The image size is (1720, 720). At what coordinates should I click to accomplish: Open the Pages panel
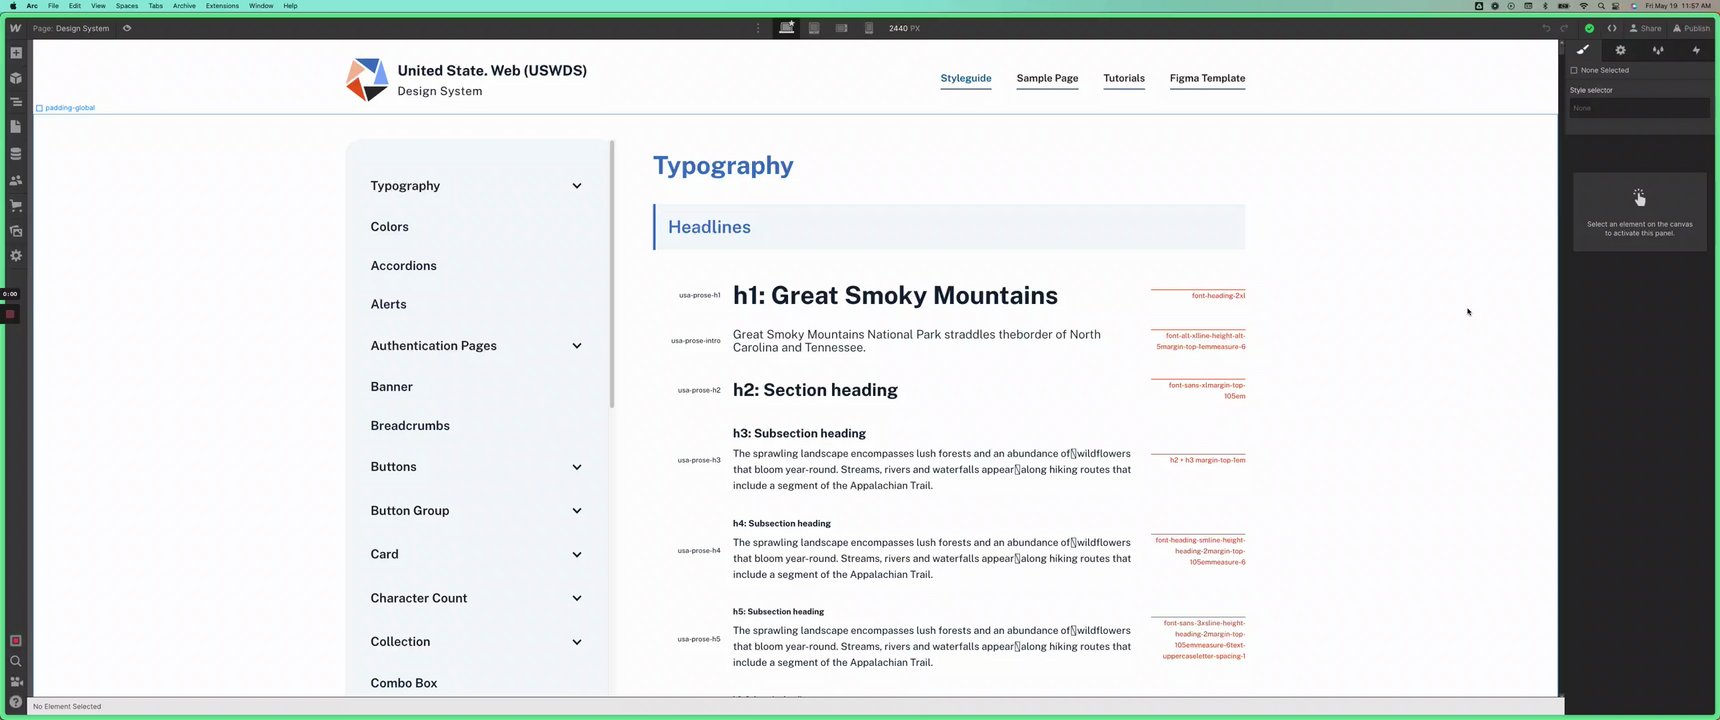coord(15,127)
